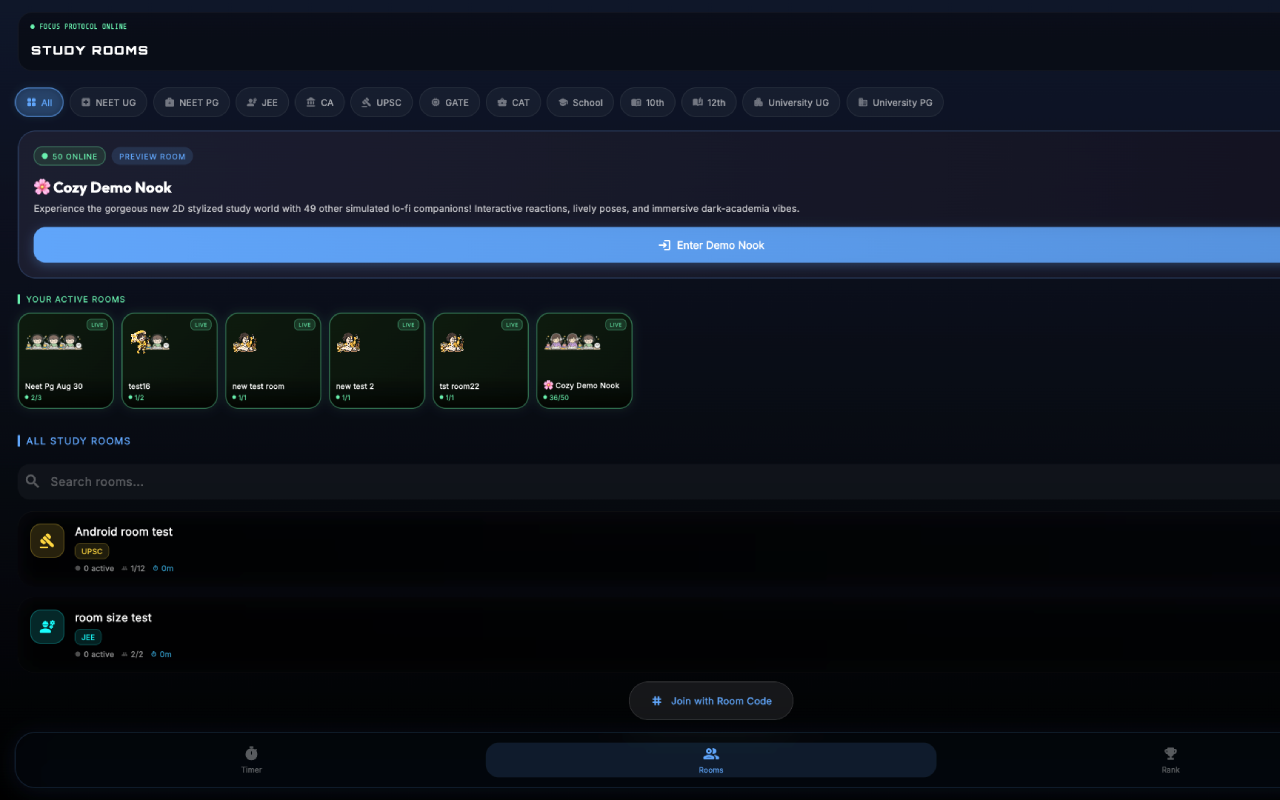The width and height of the screenshot is (1280, 800).
Task: Click Enter Demo Nook button
Action: (x=711, y=245)
